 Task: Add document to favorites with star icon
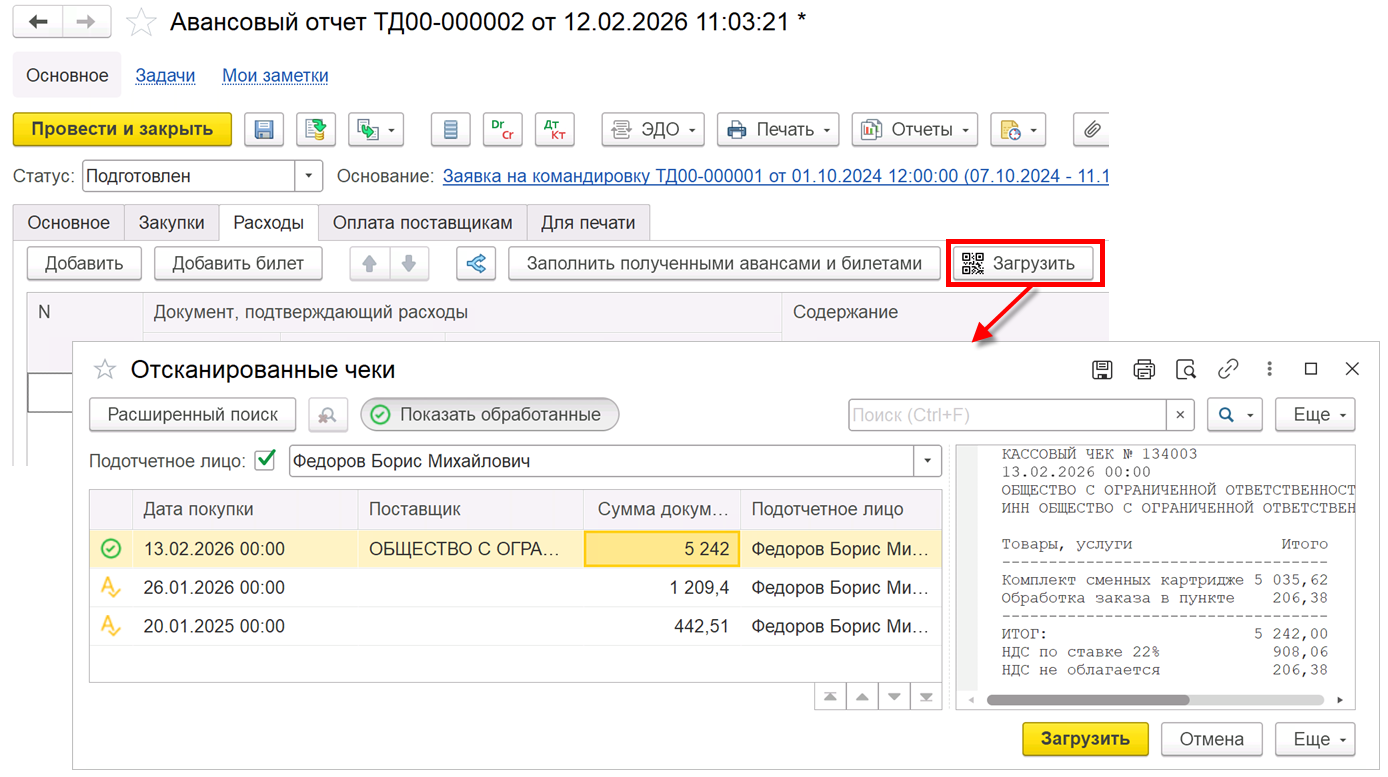click(x=141, y=22)
